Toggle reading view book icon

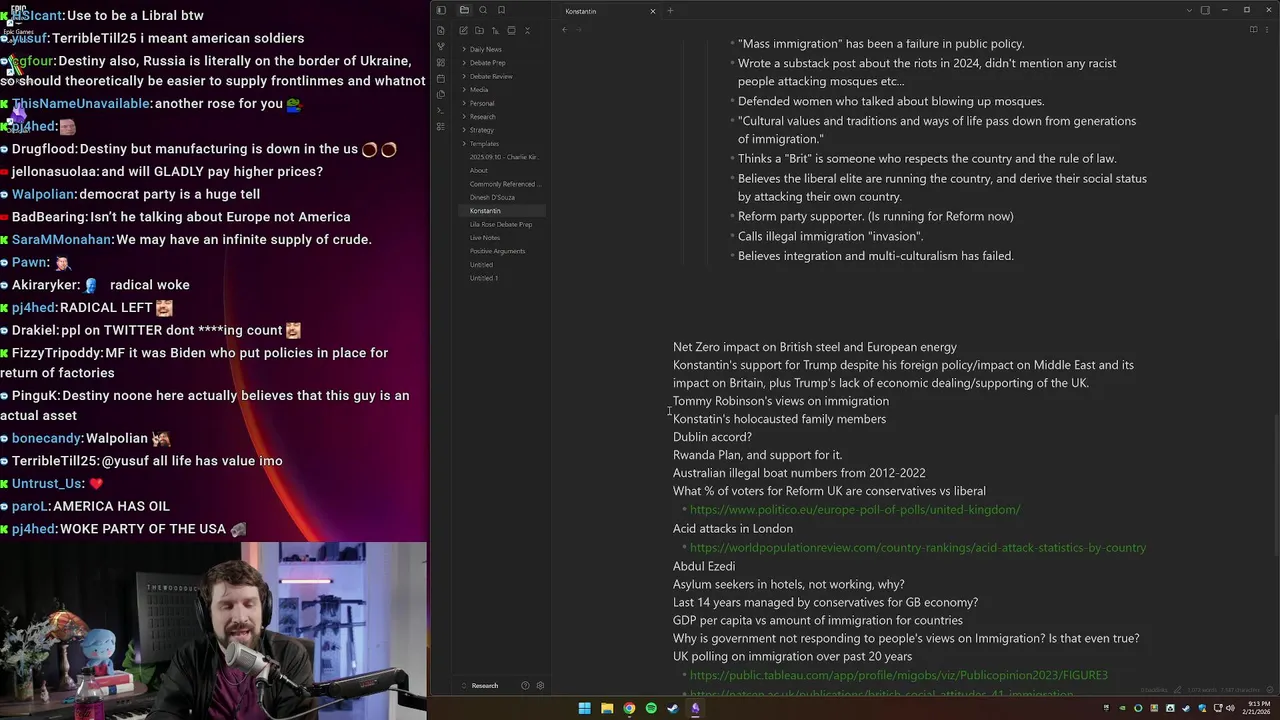[x=1253, y=29]
